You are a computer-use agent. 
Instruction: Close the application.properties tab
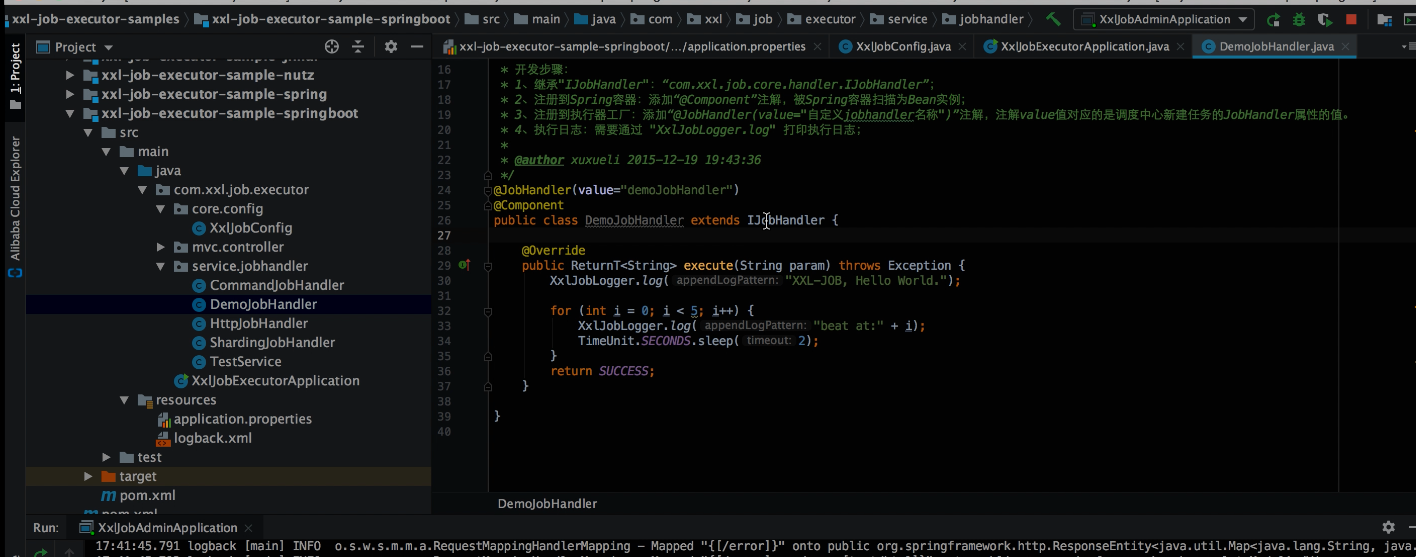(815, 47)
